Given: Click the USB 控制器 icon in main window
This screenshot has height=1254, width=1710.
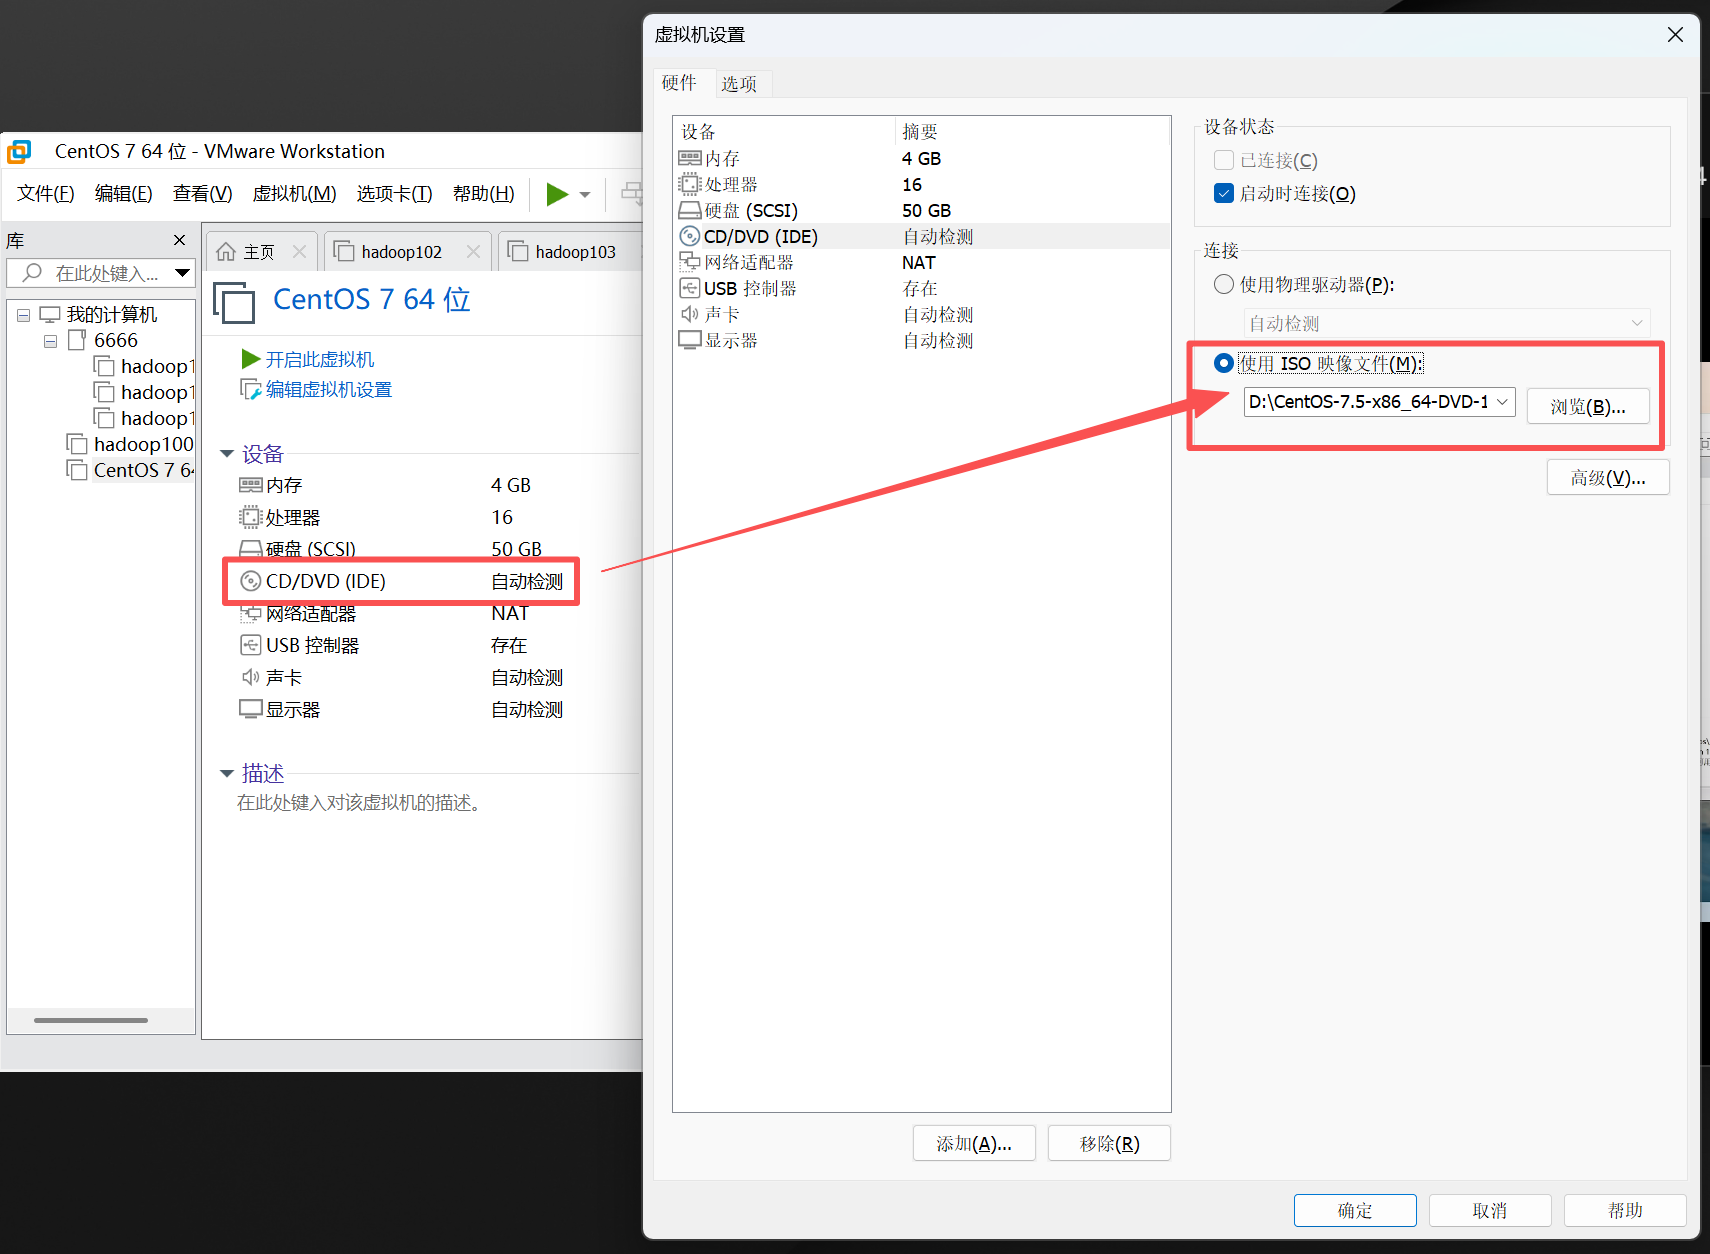Looking at the screenshot, I should 250,645.
